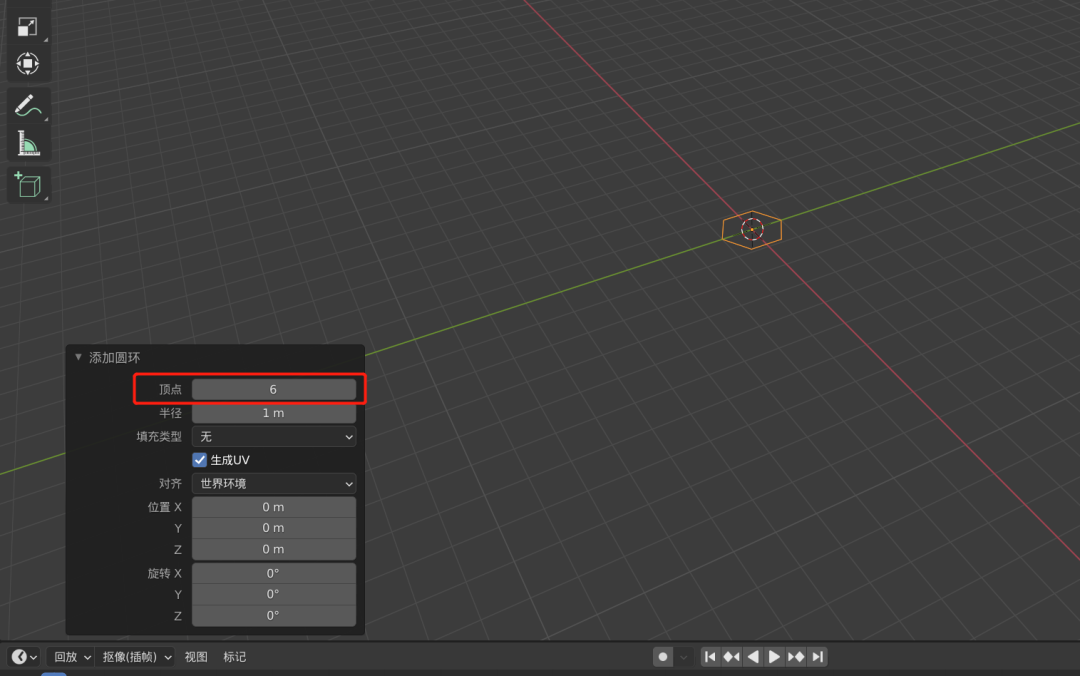This screenshot has height=676, width=1080.
Task: Collapse the 添加圆环 panel
Action: point(79,357)
